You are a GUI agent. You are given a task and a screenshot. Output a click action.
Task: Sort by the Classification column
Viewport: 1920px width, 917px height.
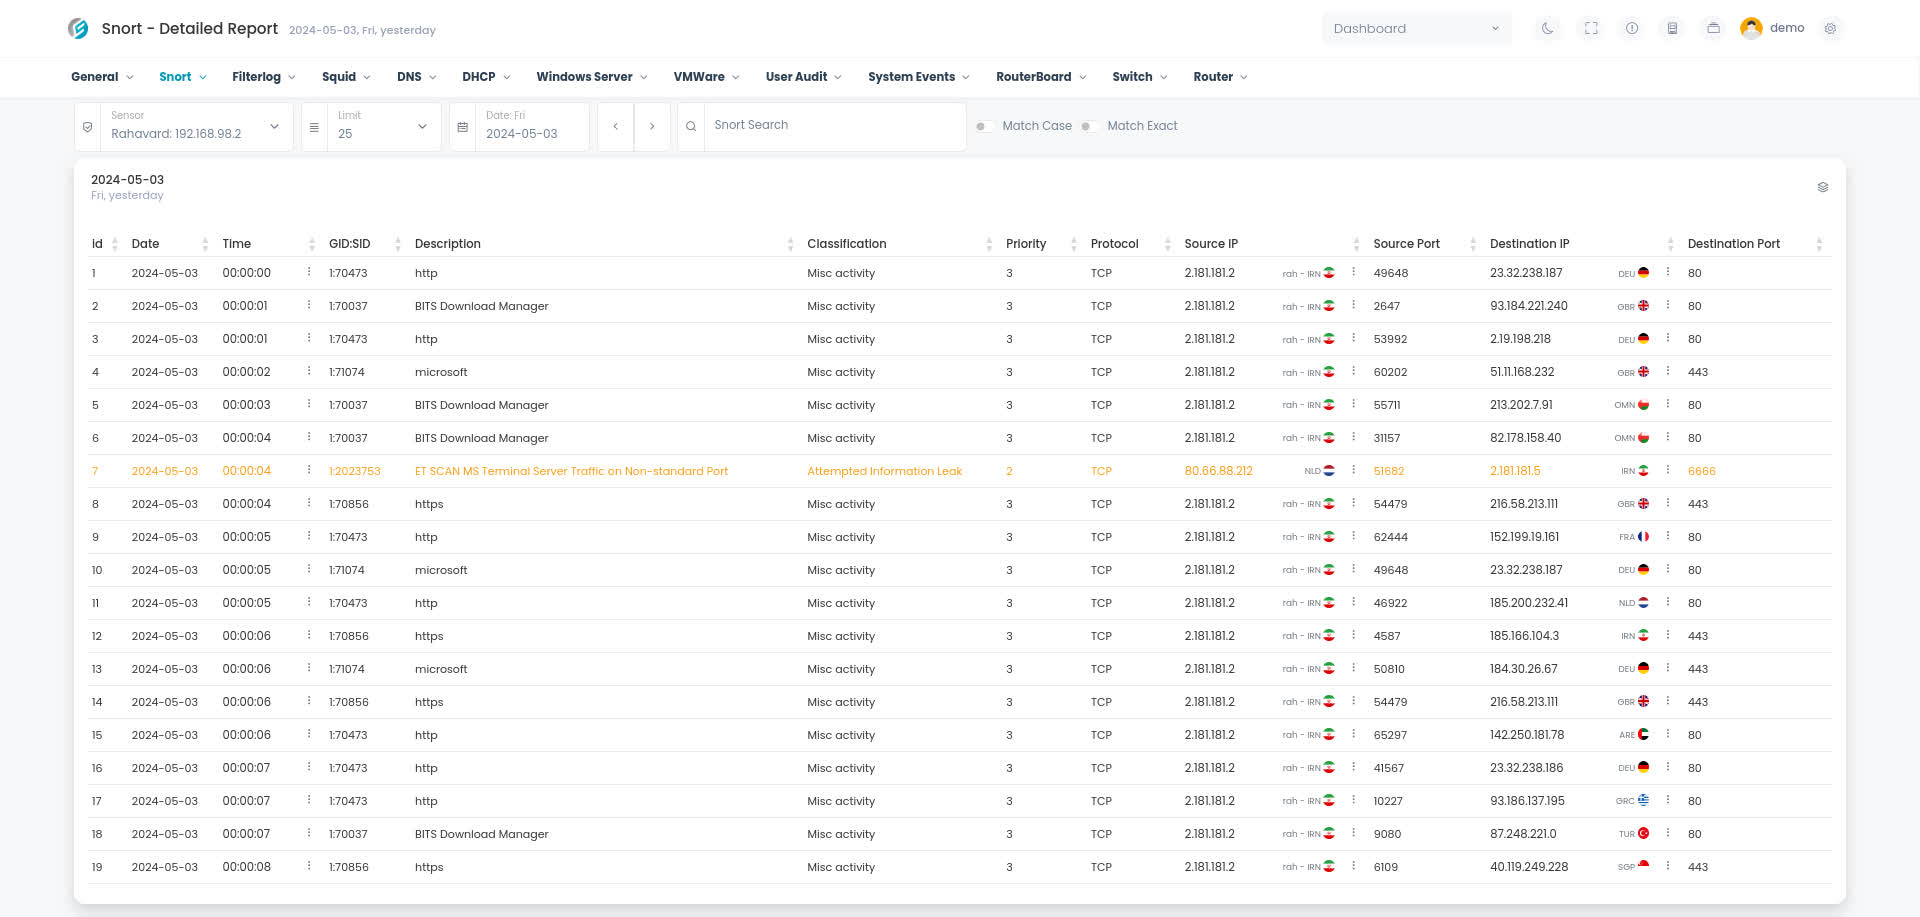pyautogui.click(x=899, y=244)
